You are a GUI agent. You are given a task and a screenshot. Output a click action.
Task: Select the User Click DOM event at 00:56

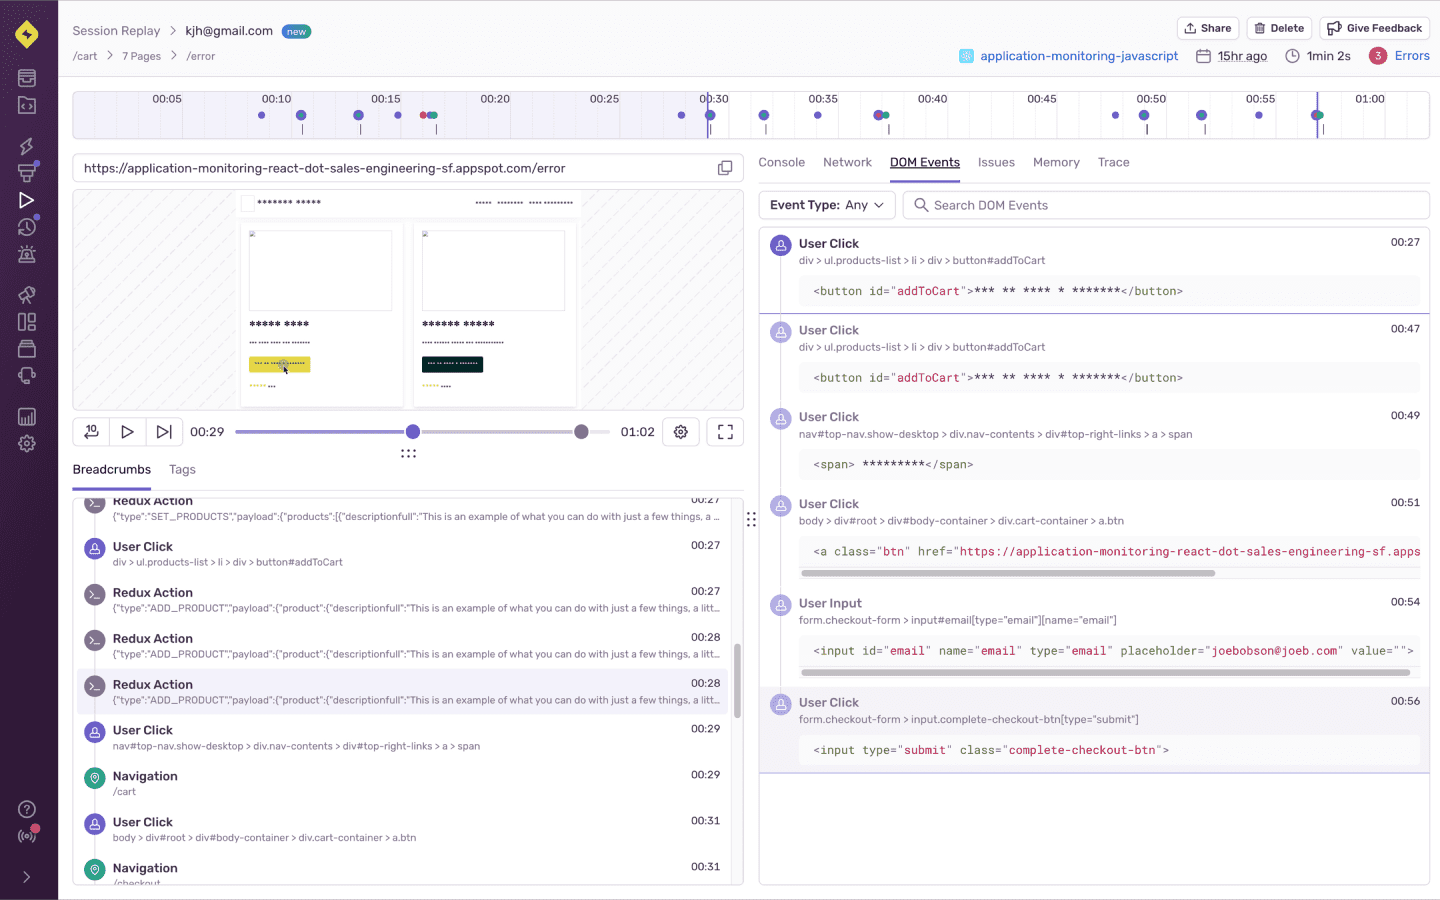pyautogui.click(x=1095, y=730)
